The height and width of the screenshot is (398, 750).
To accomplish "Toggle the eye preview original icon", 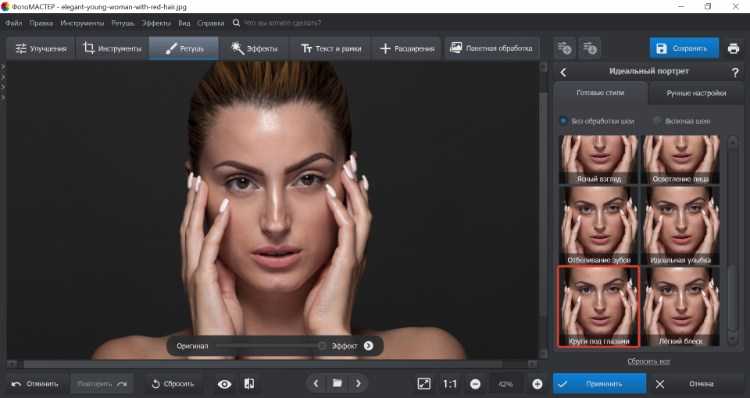I will (x=224, y=384).
